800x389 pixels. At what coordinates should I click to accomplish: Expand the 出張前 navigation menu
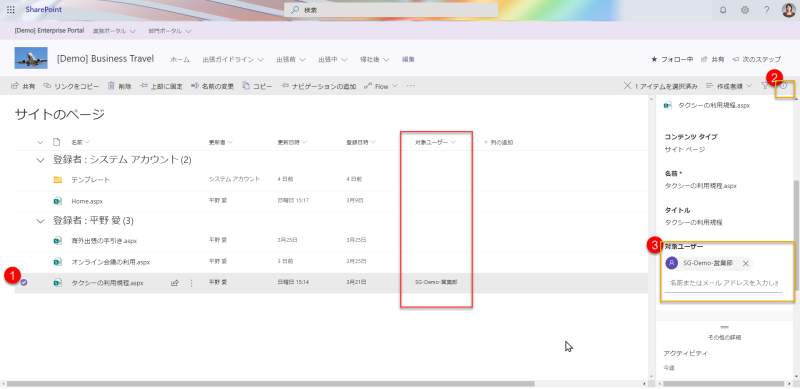click(x=291, y=60)
